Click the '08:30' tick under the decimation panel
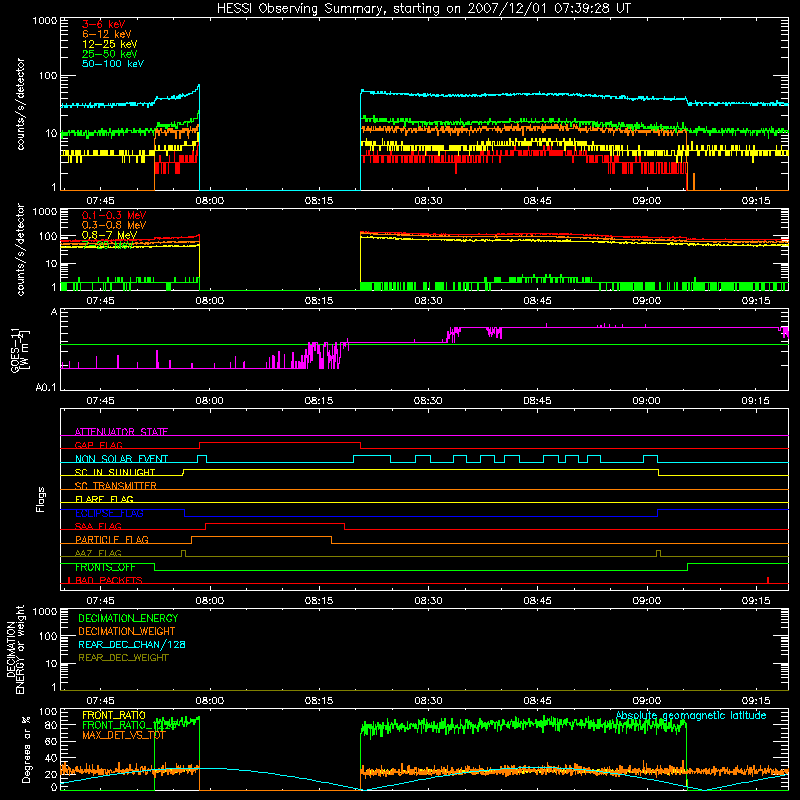 428,701
